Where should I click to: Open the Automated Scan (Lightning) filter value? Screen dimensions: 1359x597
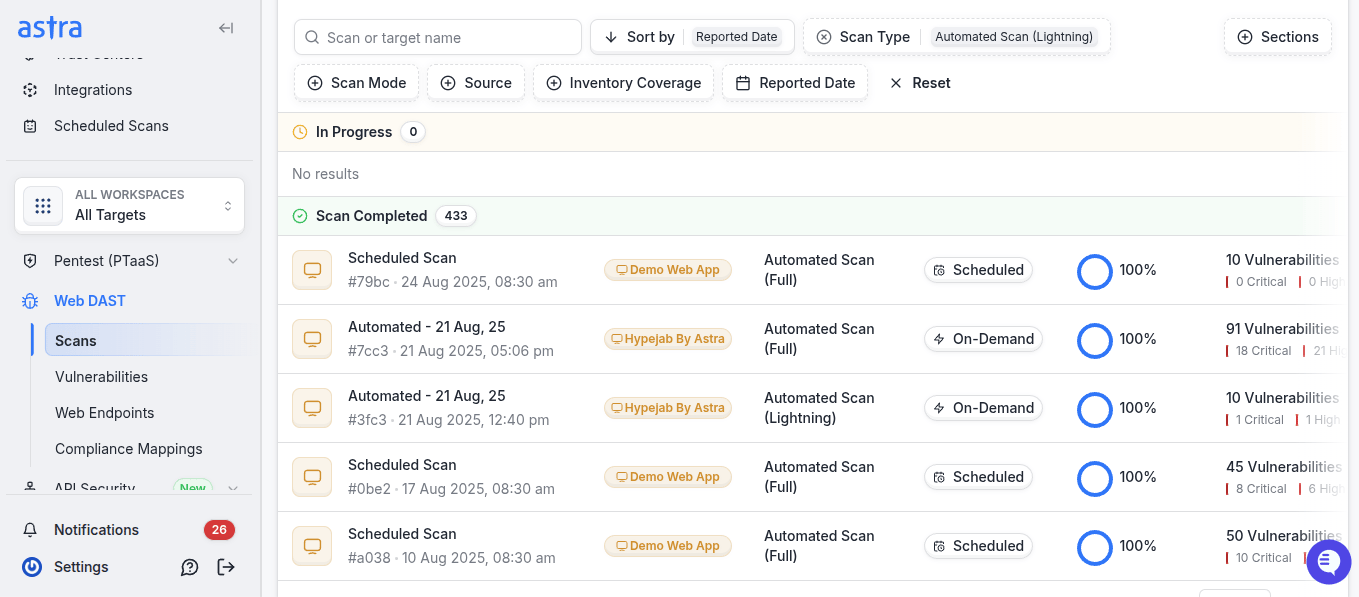1014,37
